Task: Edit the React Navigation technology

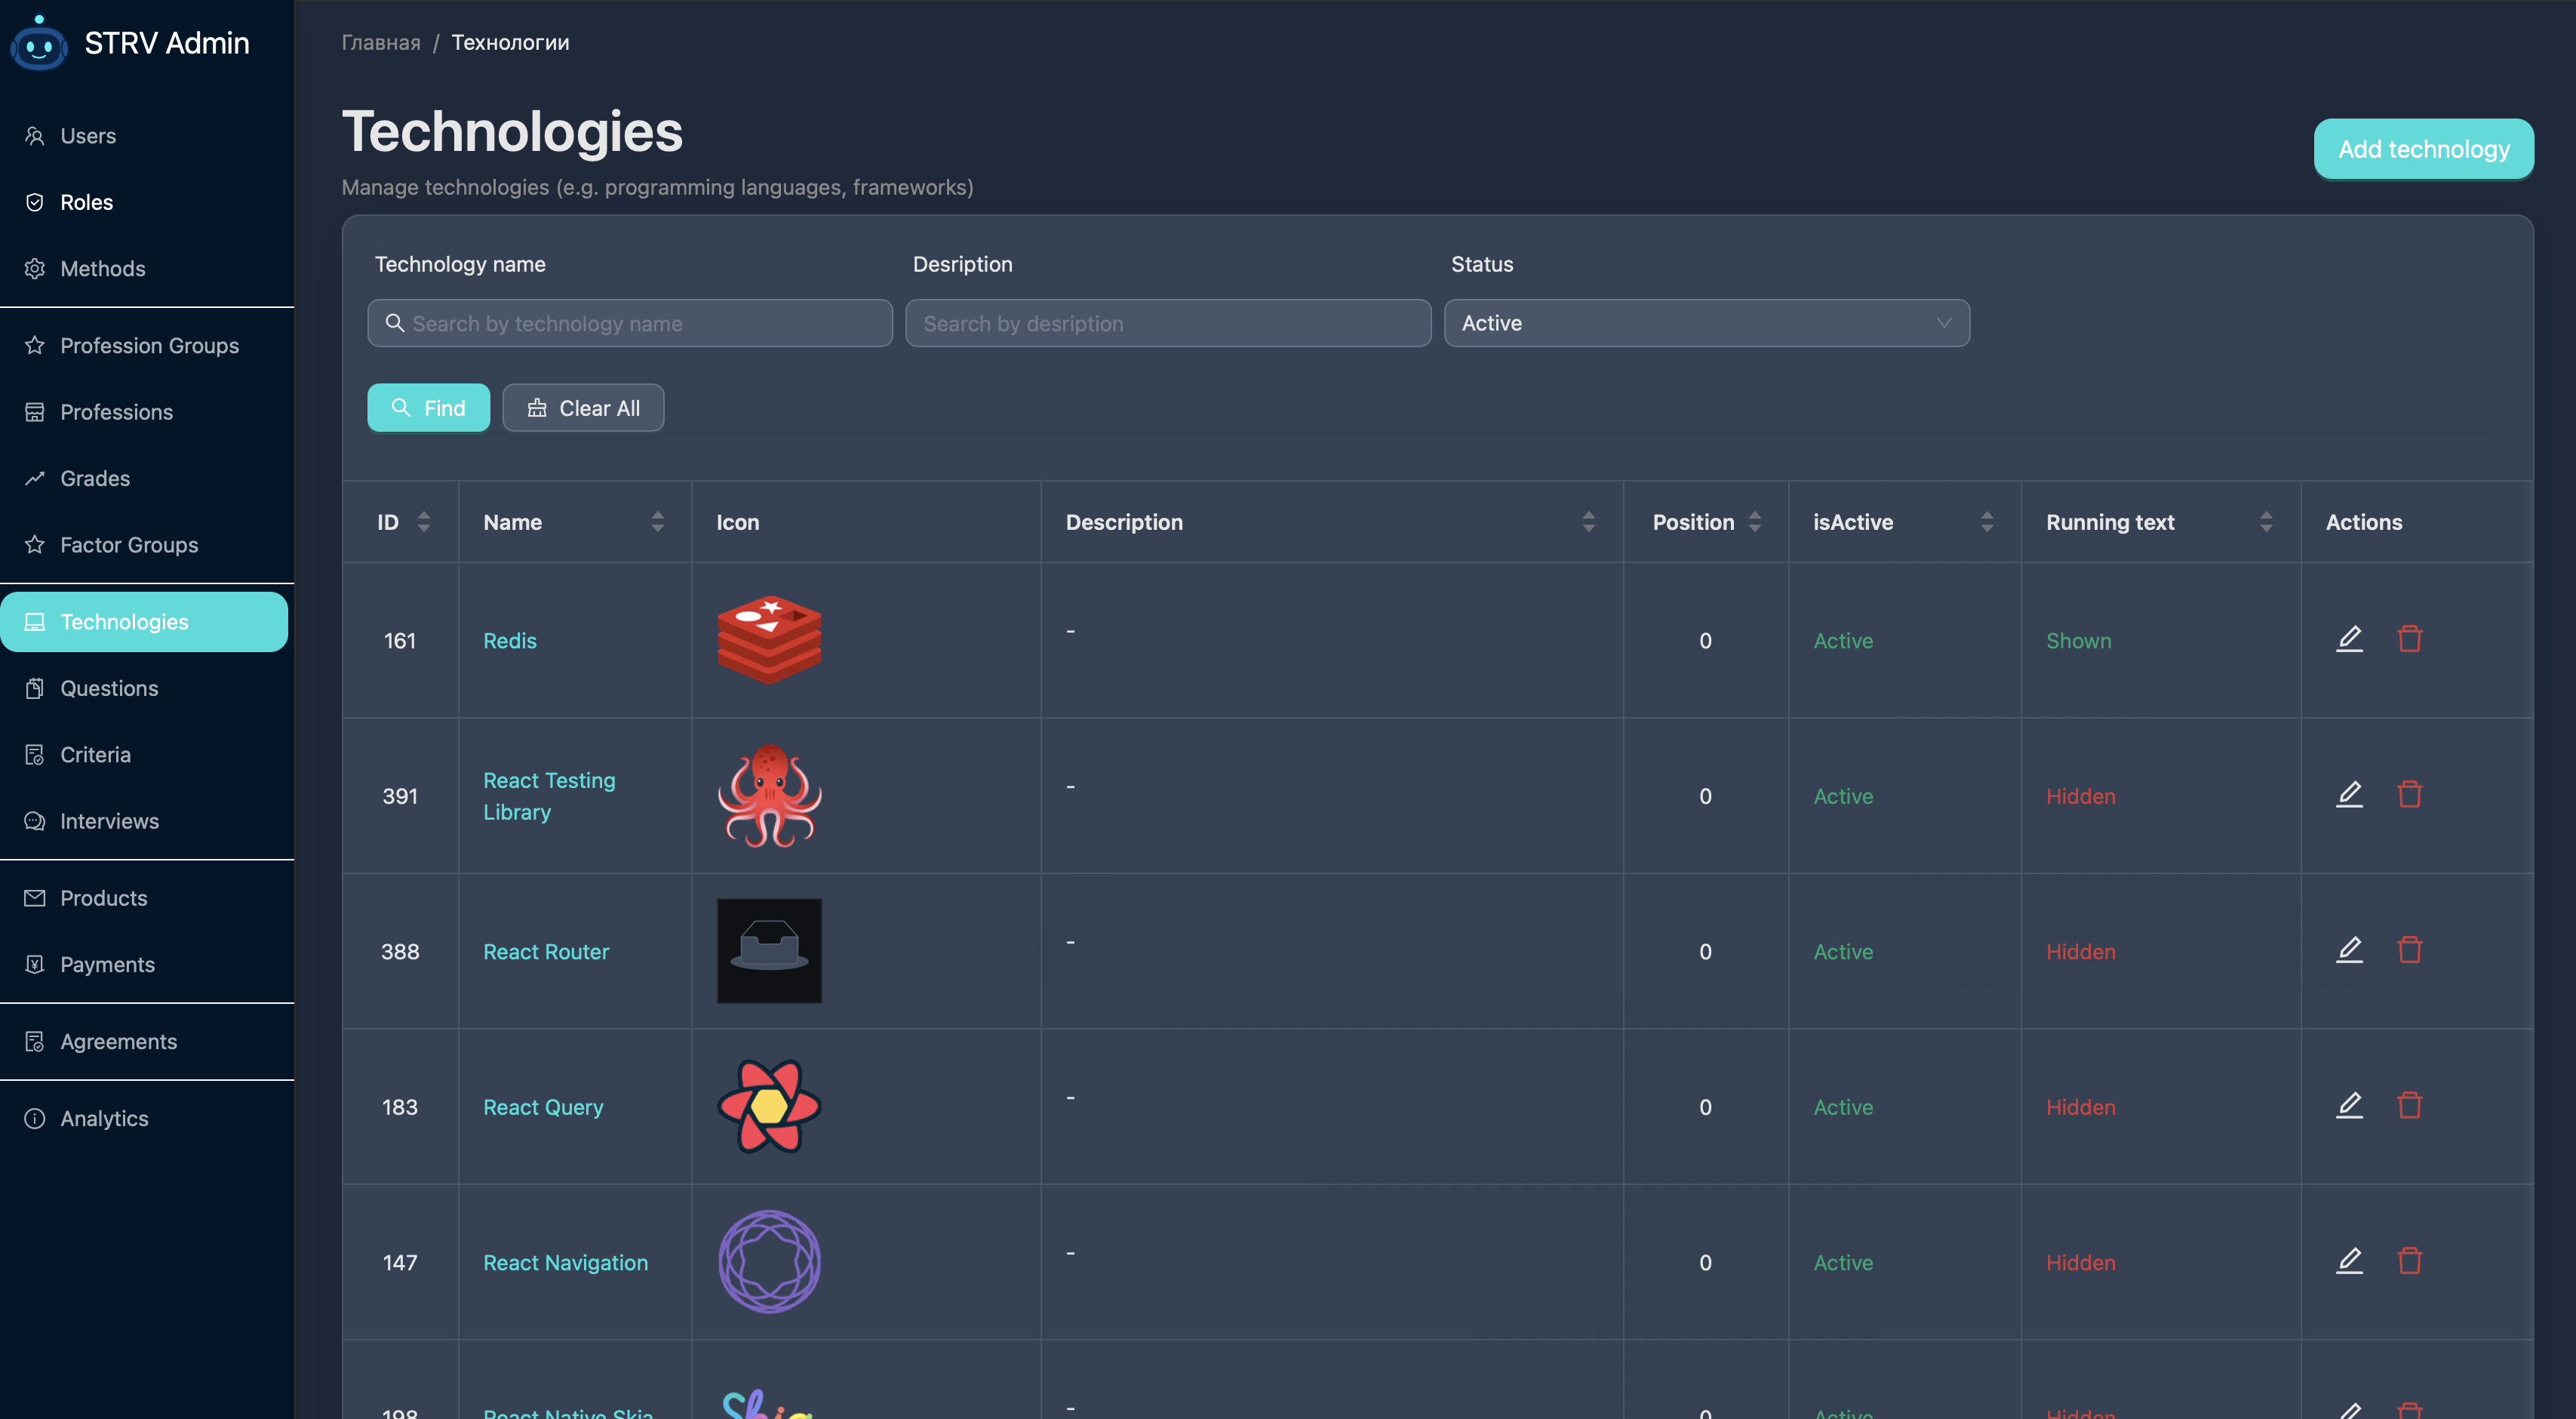Action: (x=2349, y=1261)
